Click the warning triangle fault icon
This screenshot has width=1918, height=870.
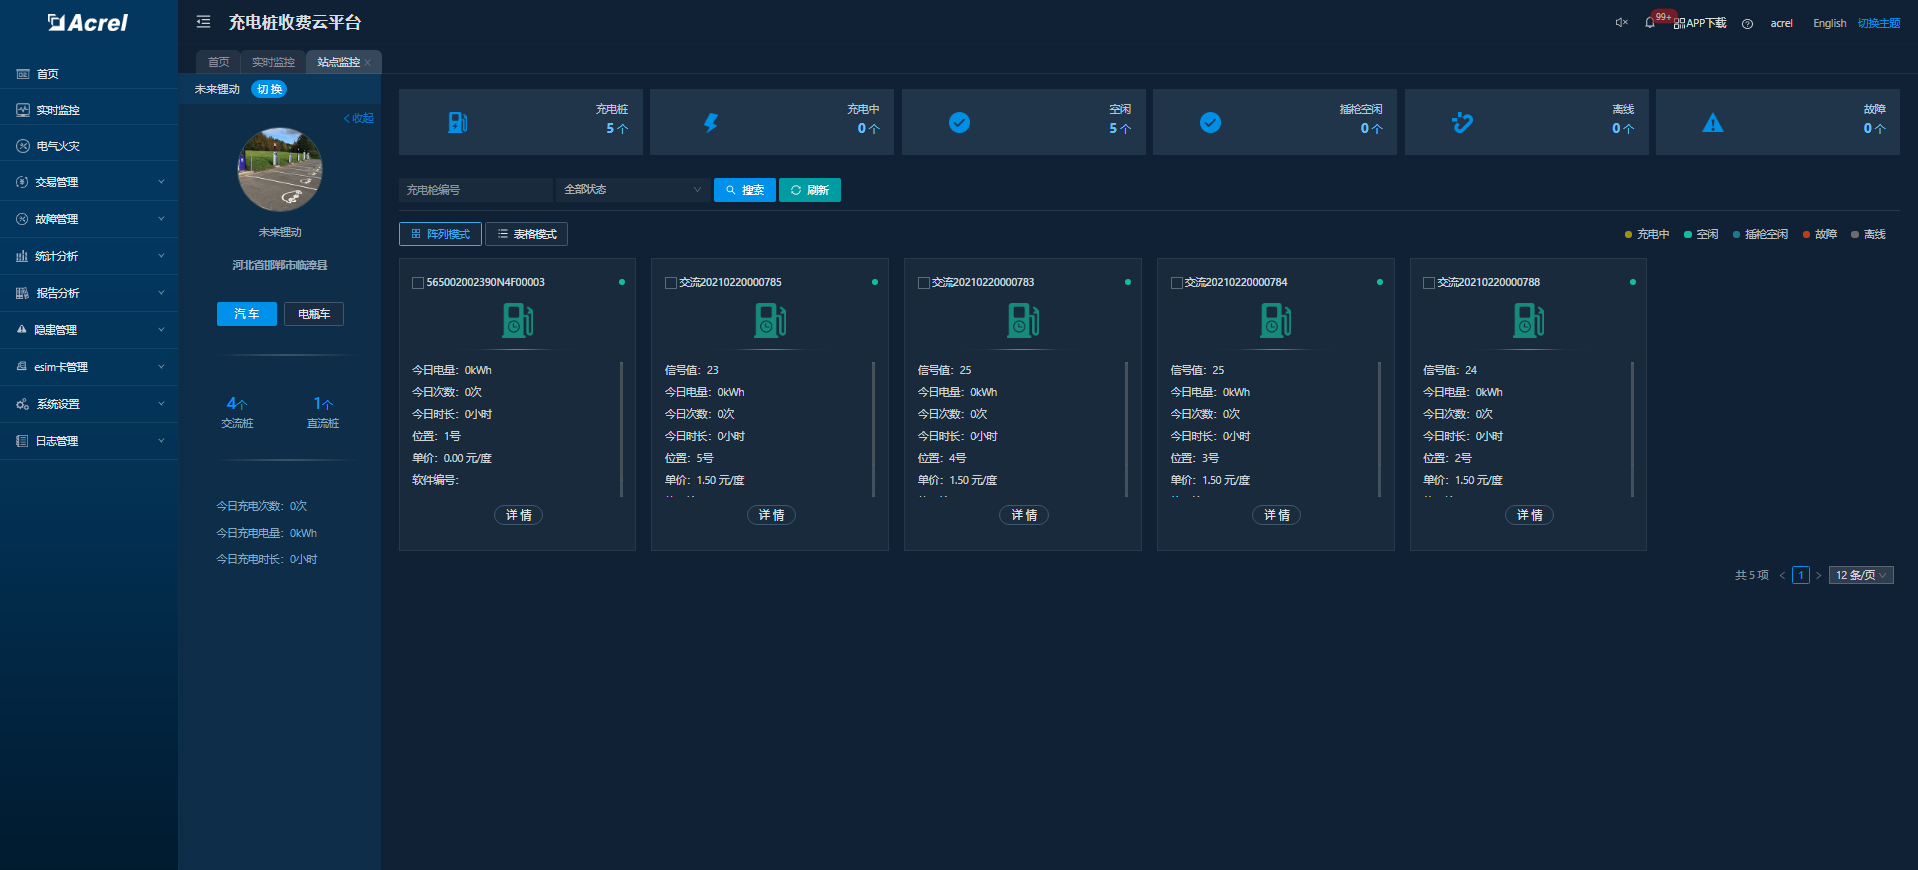coord(1713,123)
